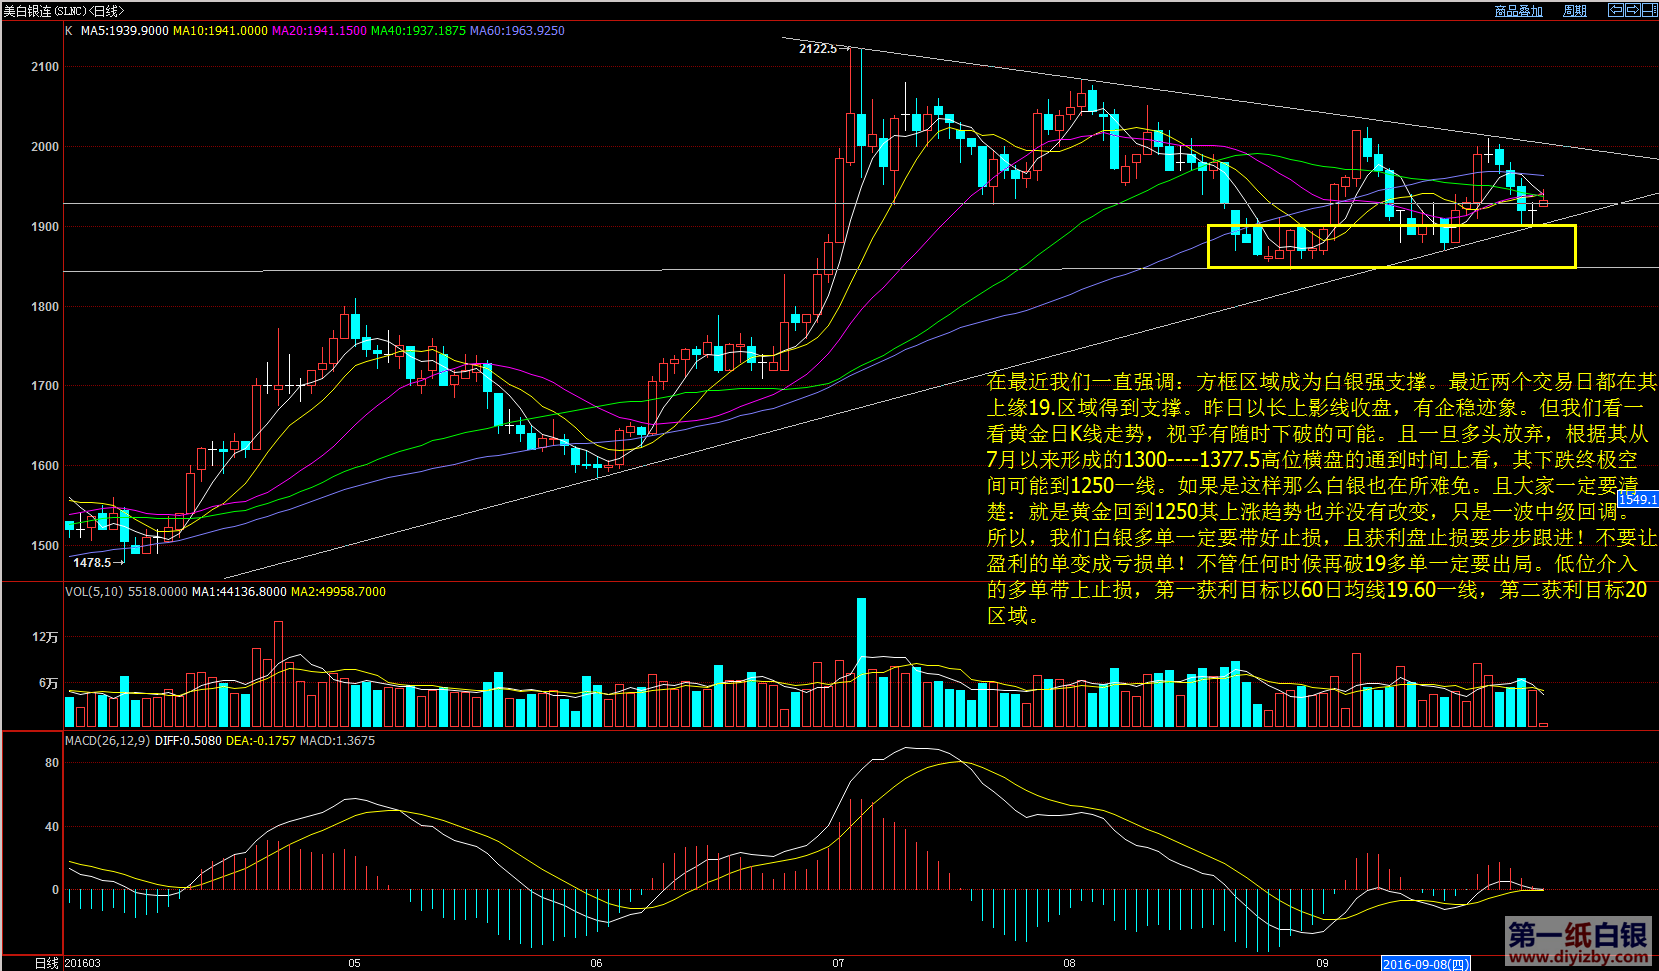This screenshot has width=1659, height=971.
Task: Click the 2122.5 high price marker
Action: pyautogui.click(x=818, y=49)
